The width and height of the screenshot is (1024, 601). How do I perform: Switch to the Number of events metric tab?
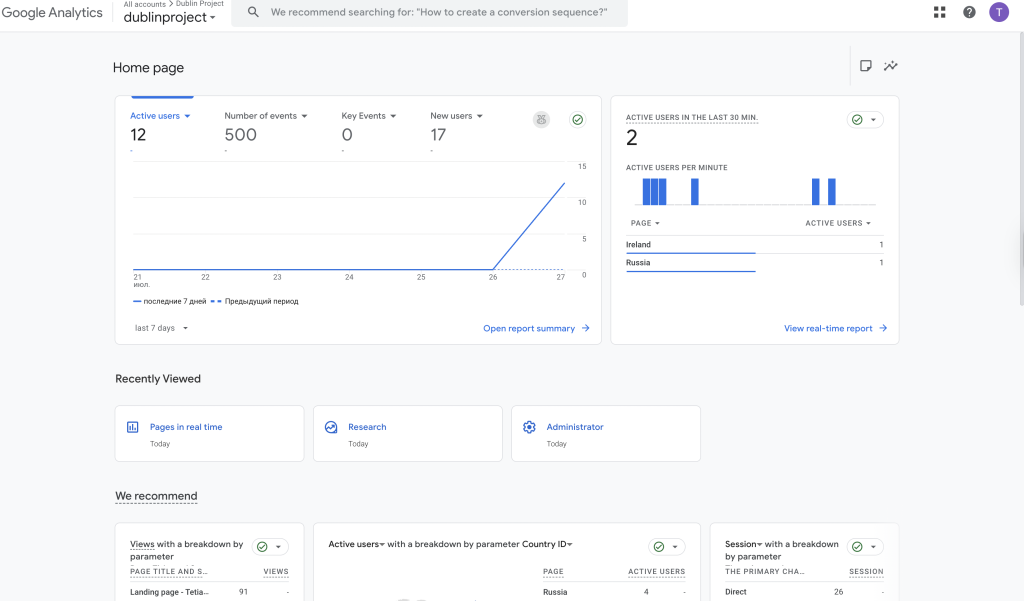[x=261, y=116]
